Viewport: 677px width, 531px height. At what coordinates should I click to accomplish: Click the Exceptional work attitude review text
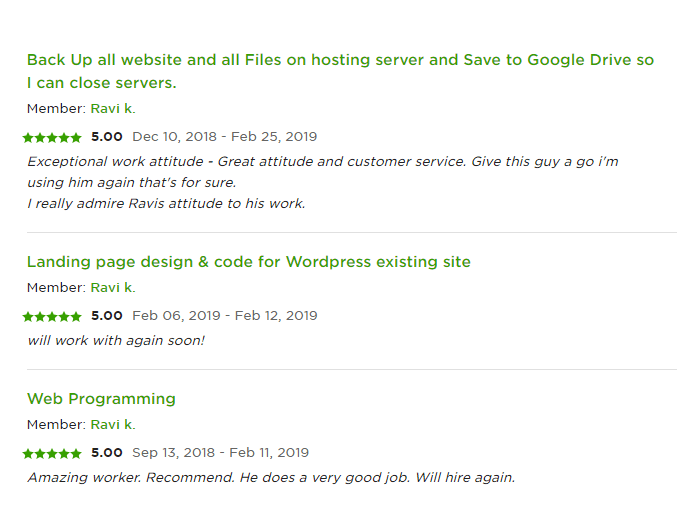(323, 172)
